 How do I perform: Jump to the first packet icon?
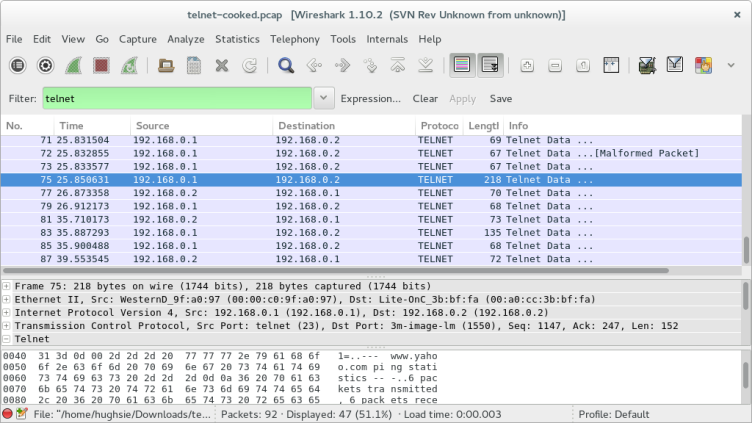pyautogui.click(x=398, y=65)
